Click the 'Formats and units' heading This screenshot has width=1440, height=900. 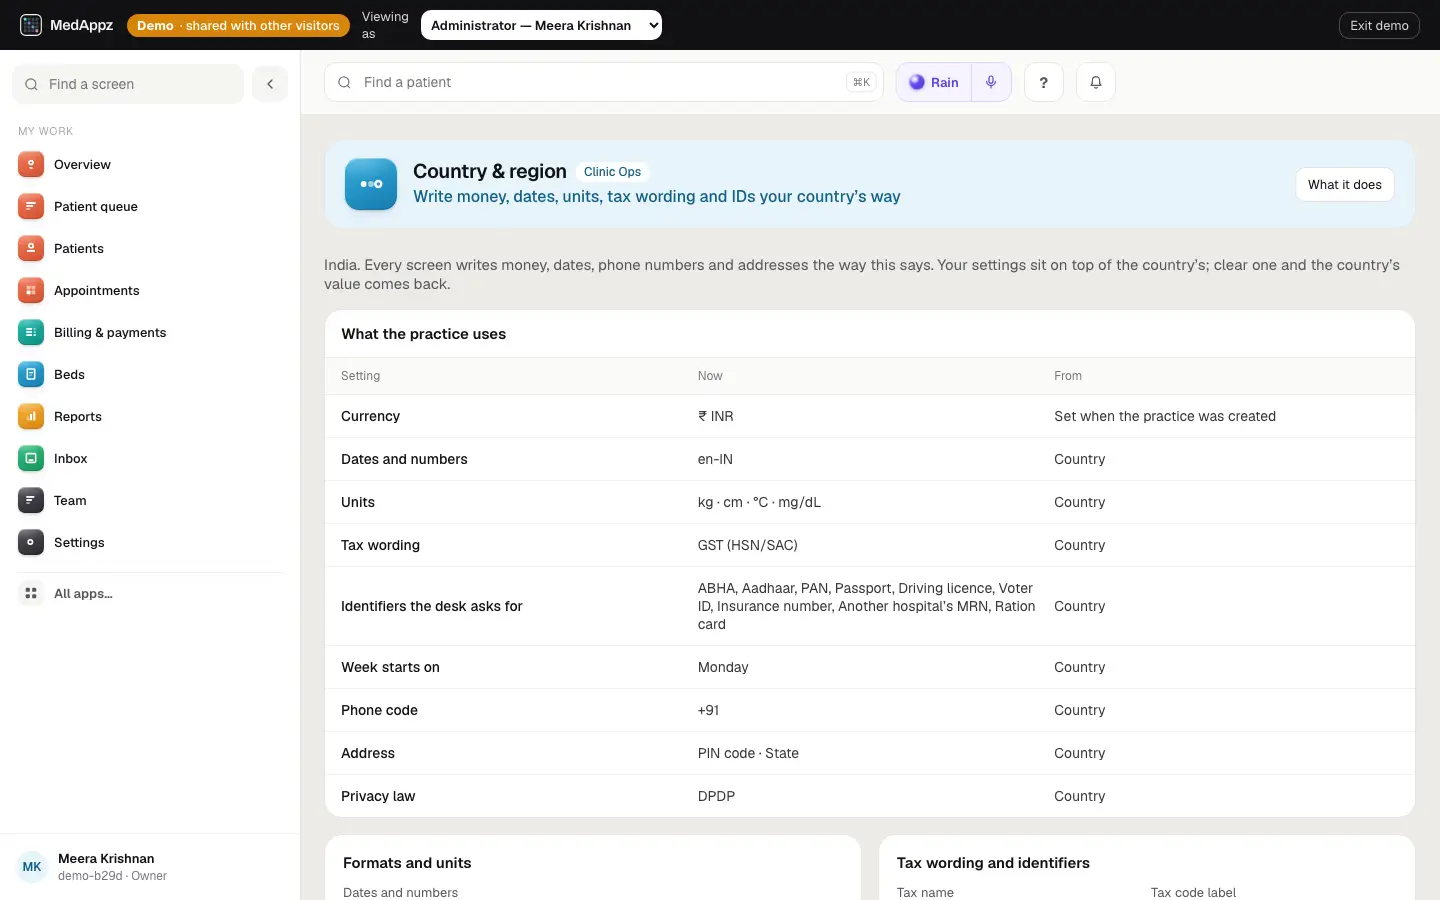[407, 863]
